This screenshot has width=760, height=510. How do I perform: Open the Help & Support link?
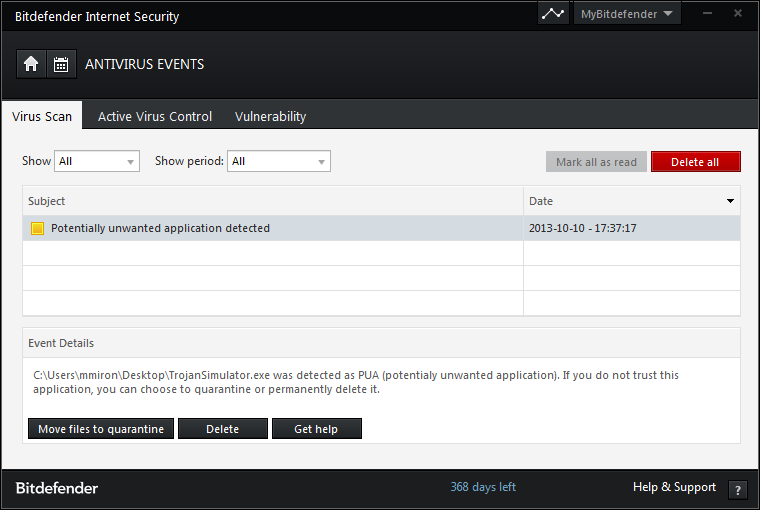click(674, 487)
